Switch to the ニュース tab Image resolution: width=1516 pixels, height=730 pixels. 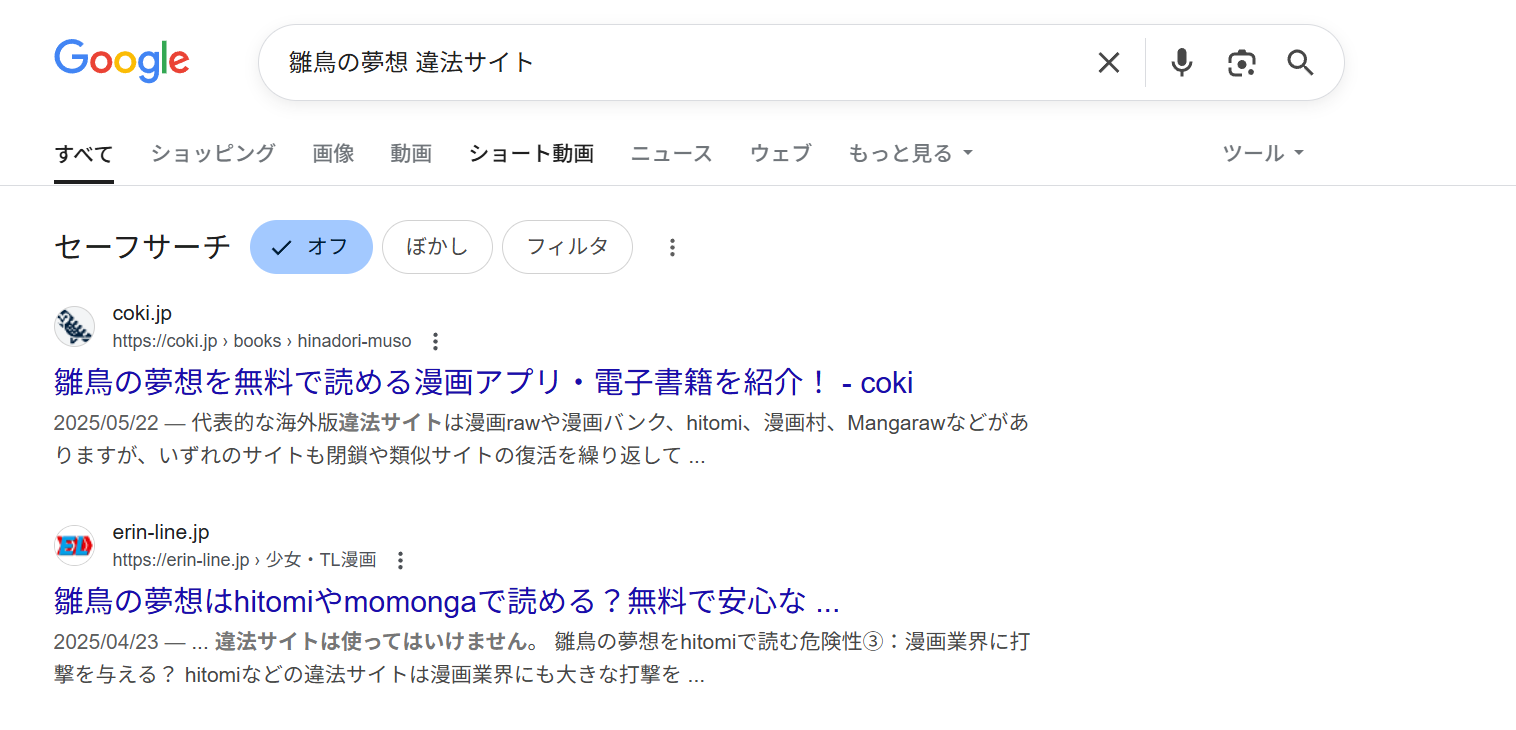point(671,153)
